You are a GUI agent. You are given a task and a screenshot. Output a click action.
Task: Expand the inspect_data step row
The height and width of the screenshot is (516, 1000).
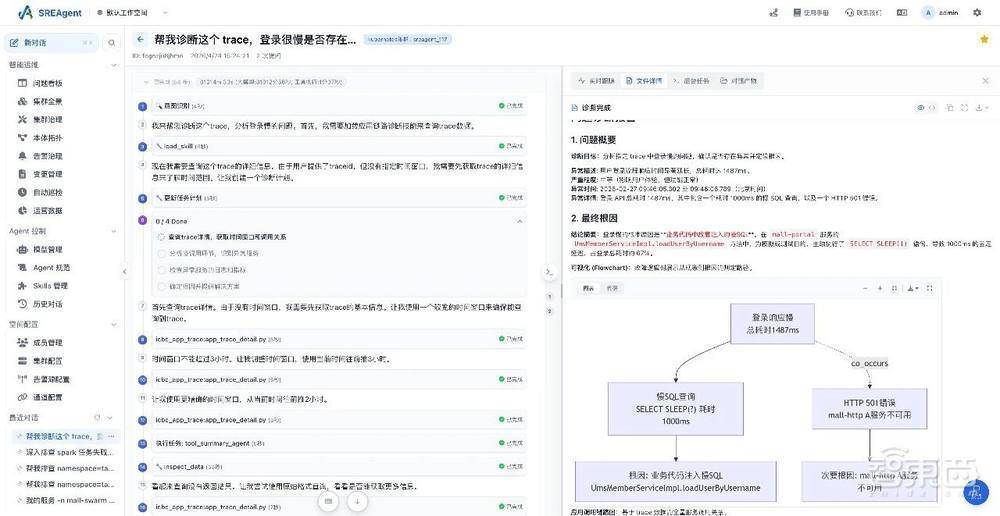pos(339,468)
